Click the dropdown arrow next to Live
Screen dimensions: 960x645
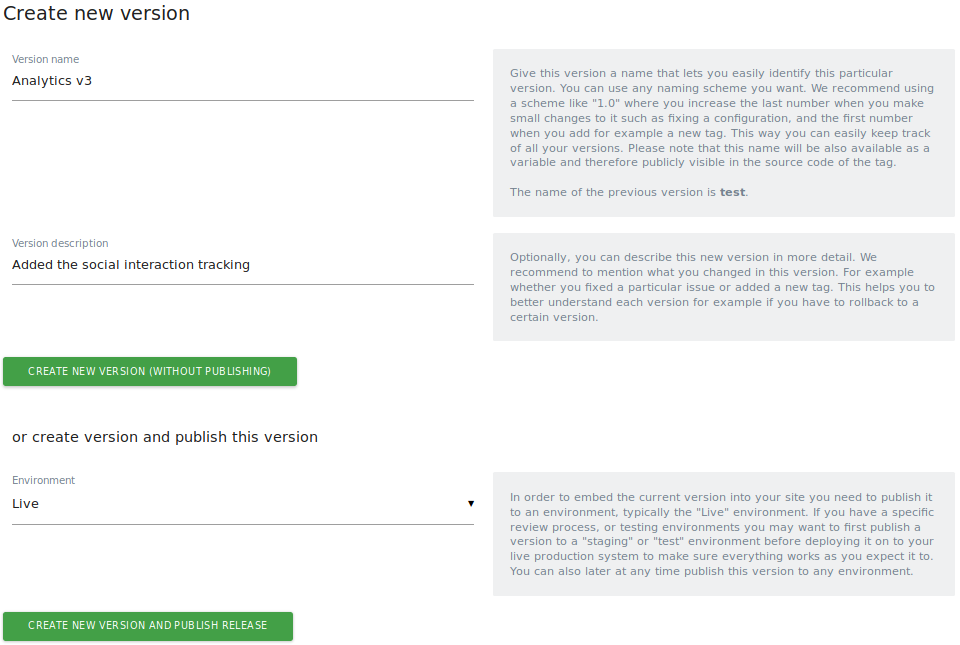[x=470, y=504]
